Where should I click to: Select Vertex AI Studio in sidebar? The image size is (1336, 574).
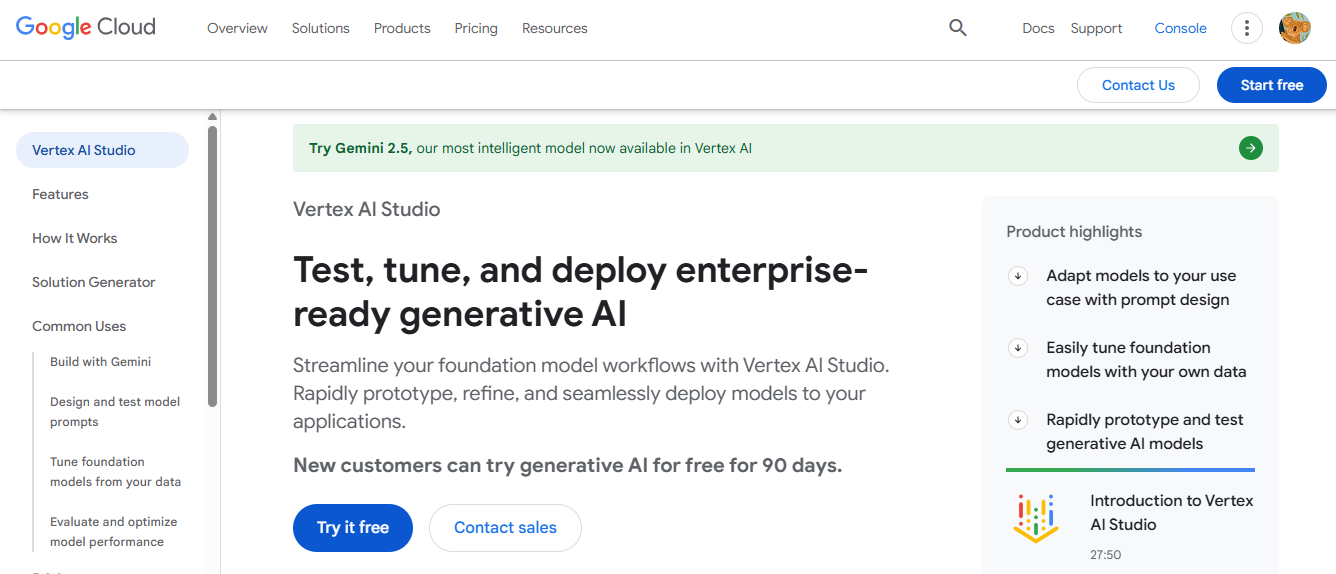(102, 150)
